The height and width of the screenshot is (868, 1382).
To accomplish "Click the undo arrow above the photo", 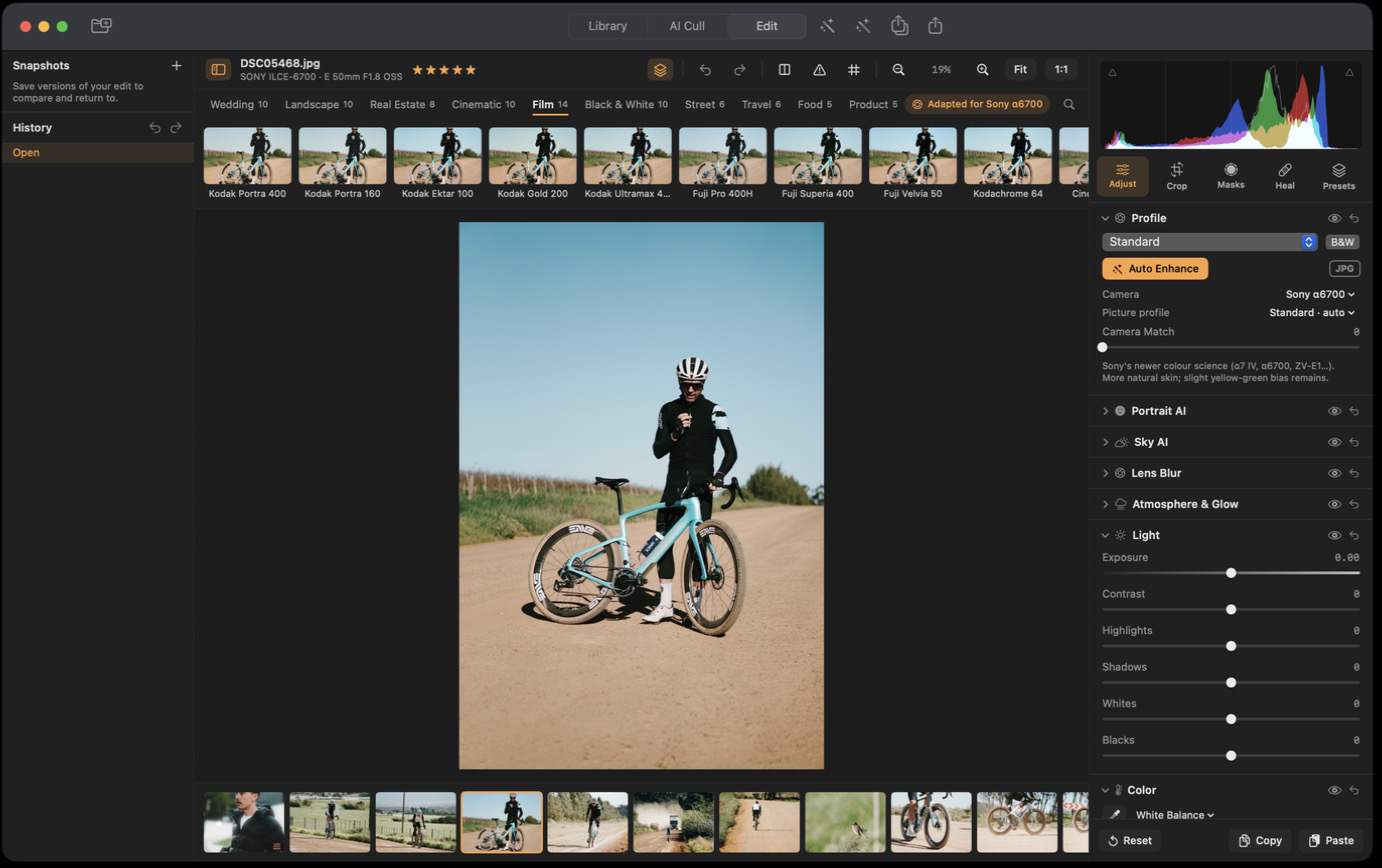I will tap(706, 69).
